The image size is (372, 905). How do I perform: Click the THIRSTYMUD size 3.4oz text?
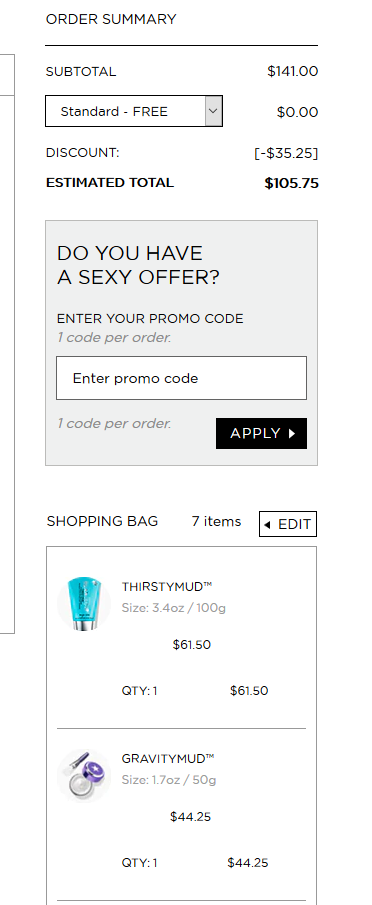pyautogui.click(x=174, y=608)
